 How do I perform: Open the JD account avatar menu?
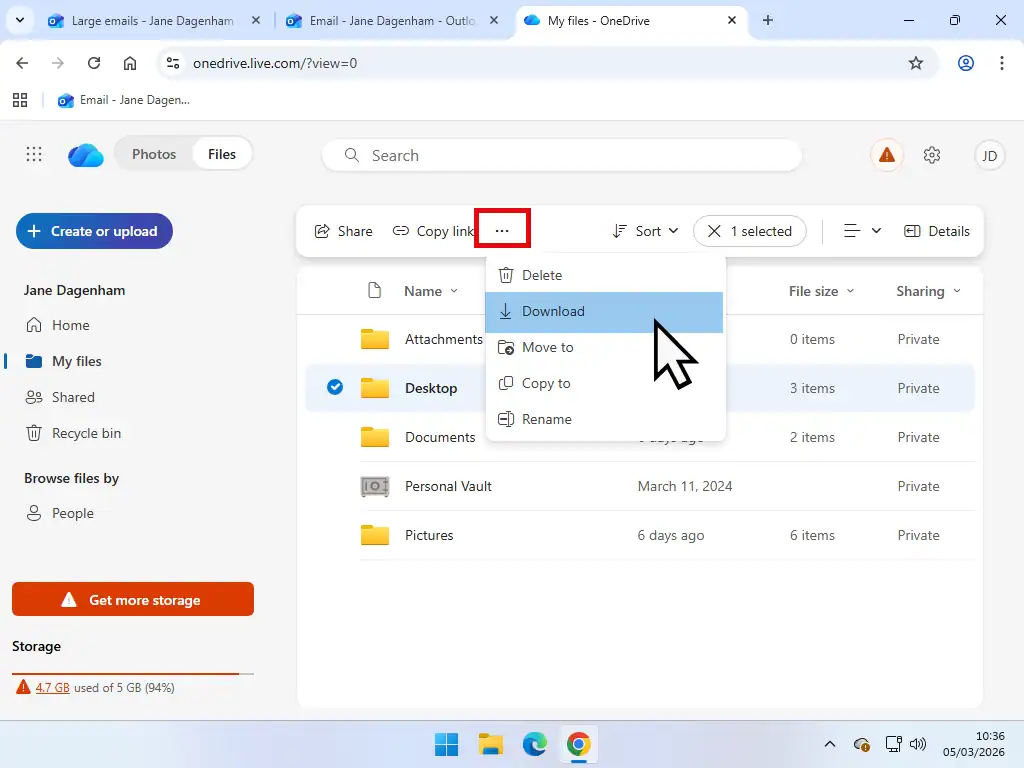(989, 155)
